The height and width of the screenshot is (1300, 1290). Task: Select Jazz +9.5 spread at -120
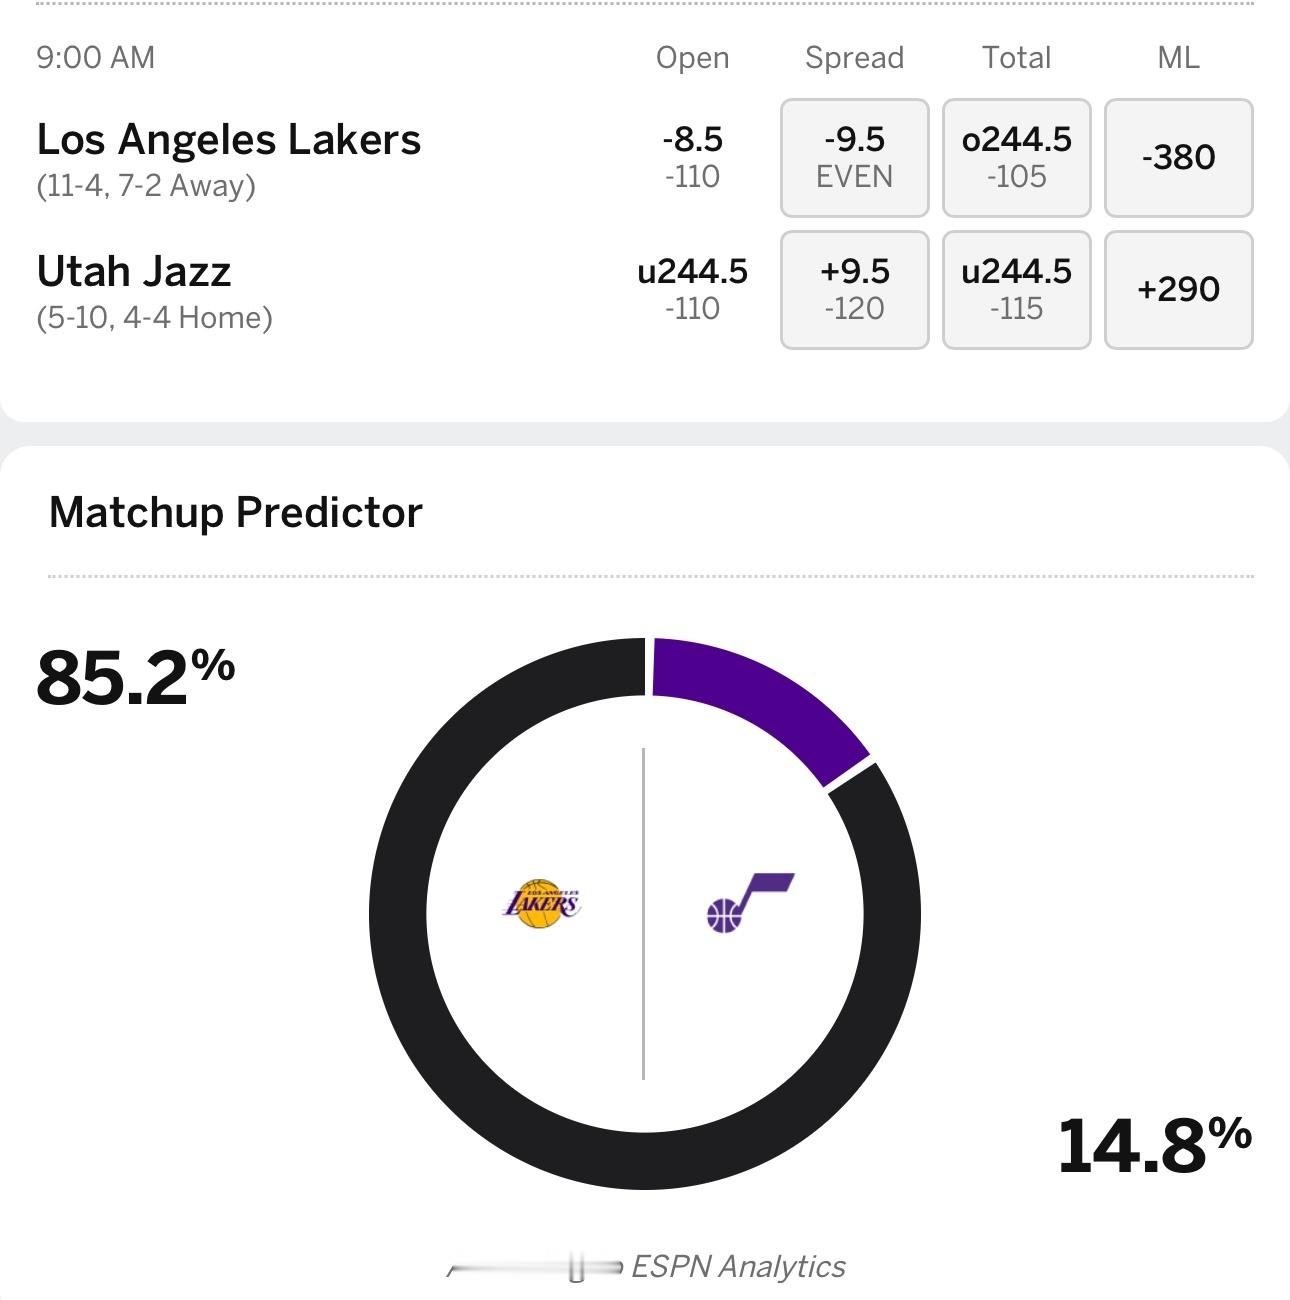click(854, 290)
